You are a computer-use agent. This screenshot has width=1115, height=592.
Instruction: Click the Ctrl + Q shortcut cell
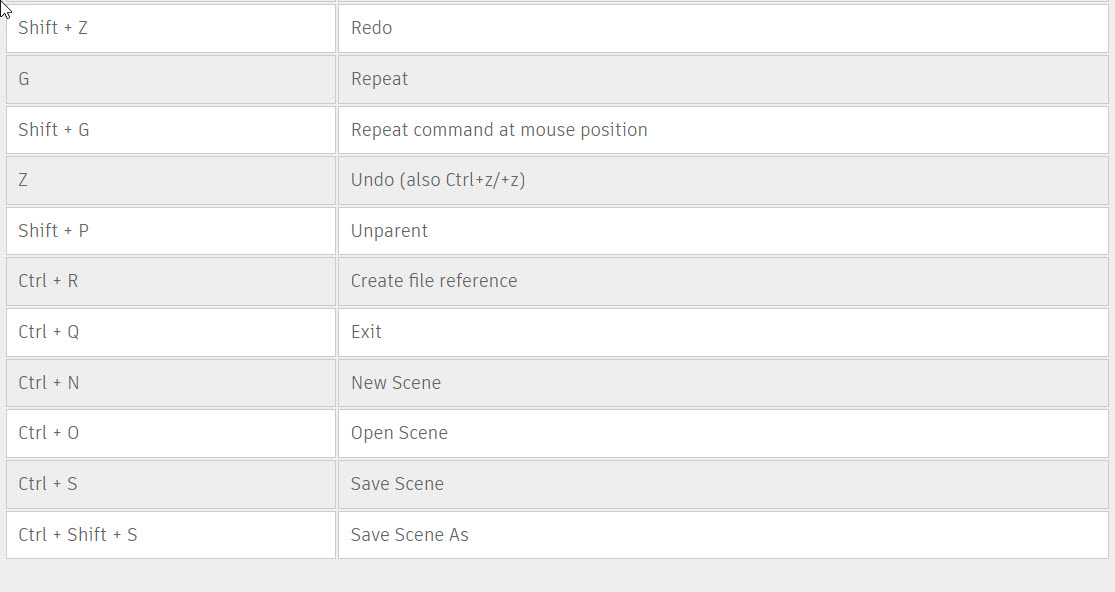(171, 333)
